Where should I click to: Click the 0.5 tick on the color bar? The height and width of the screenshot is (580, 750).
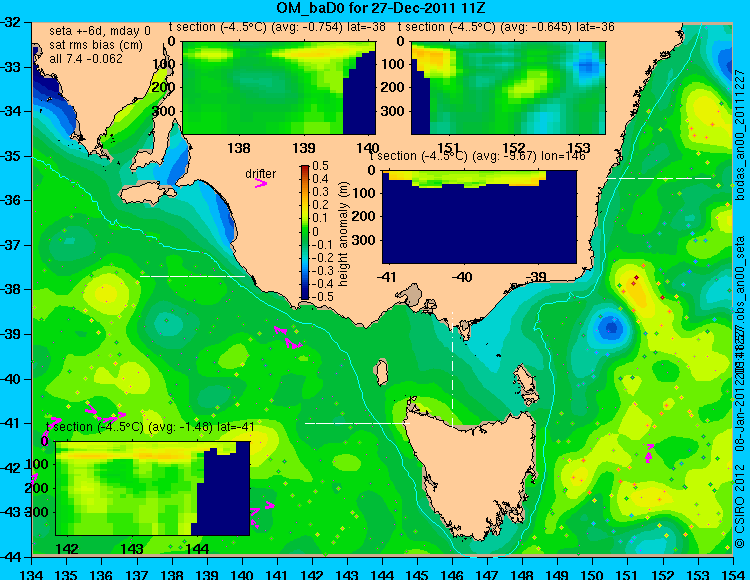(x=320, y=166)
